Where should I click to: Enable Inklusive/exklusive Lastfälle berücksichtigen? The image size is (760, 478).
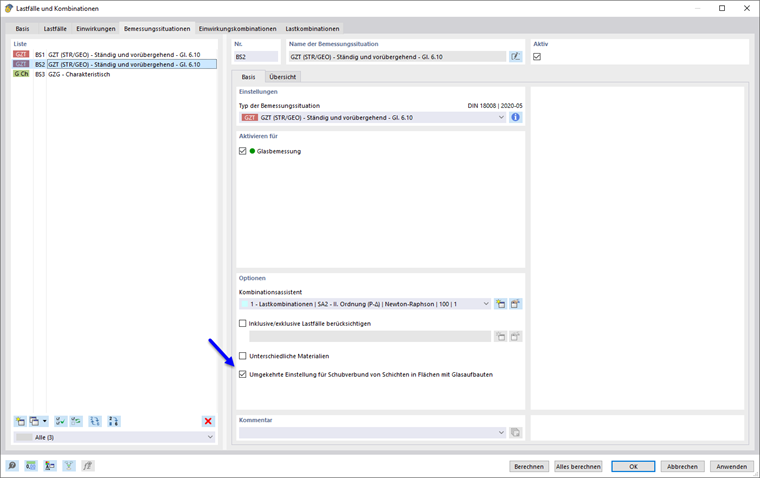tap(243, 323)
